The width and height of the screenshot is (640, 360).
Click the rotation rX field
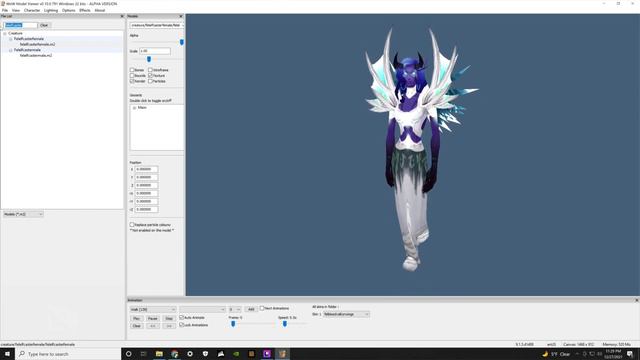147,193
